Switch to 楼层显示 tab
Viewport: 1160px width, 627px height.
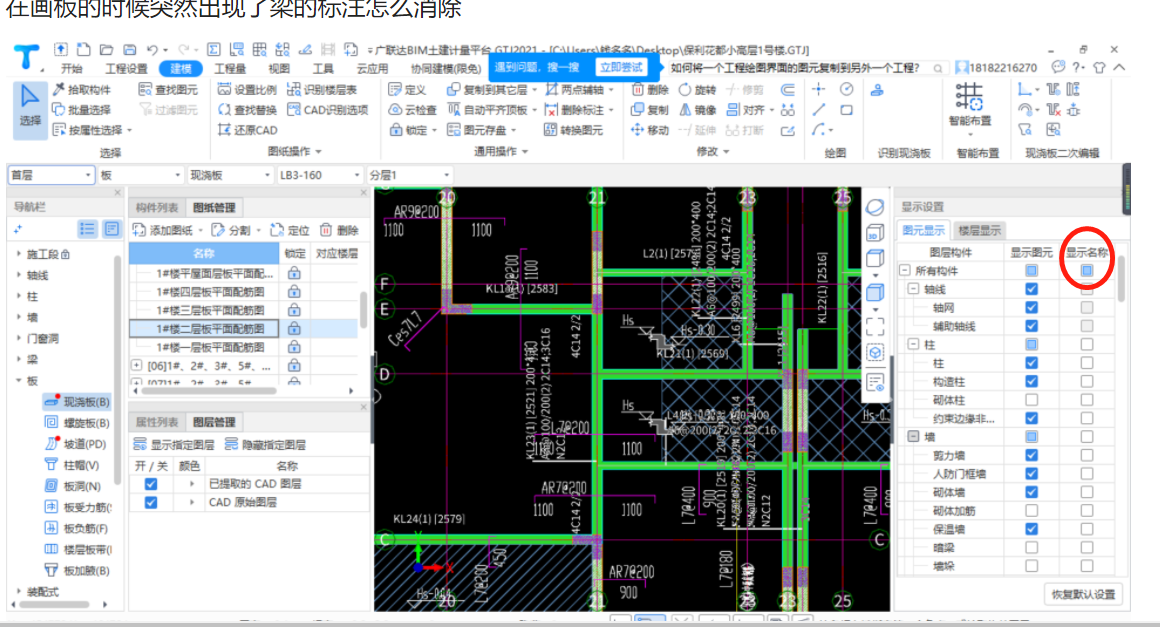979,230
